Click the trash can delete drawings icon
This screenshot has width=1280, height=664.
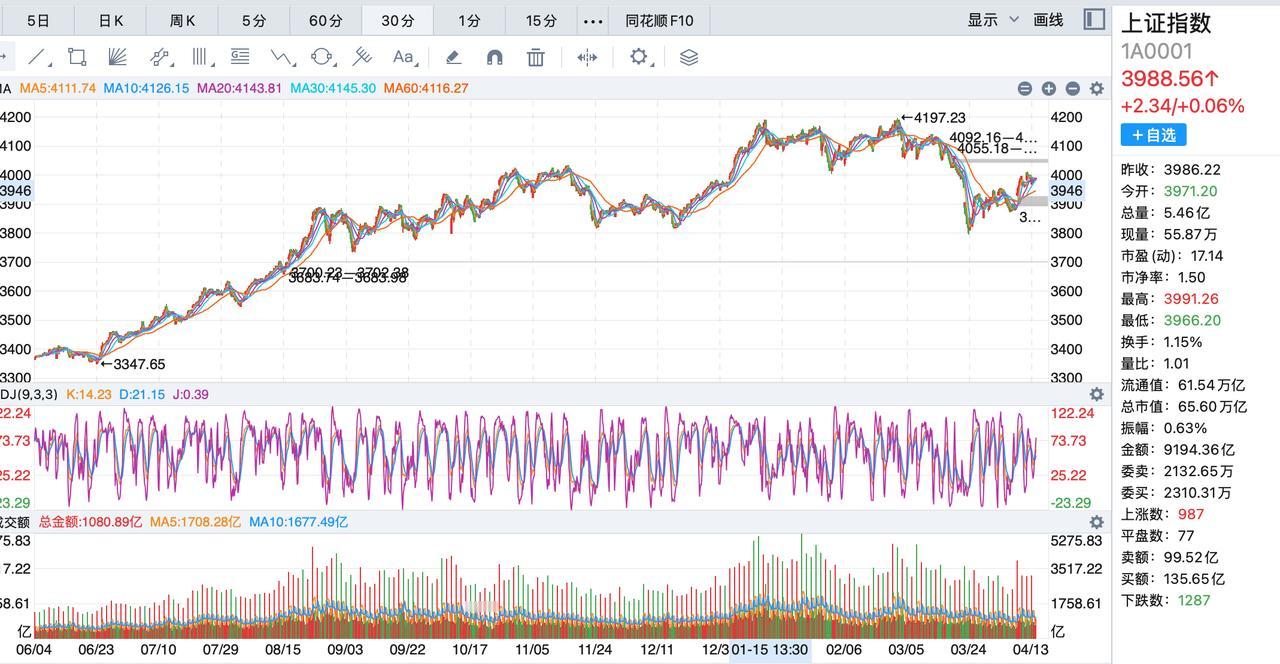(x=536, y=57)
